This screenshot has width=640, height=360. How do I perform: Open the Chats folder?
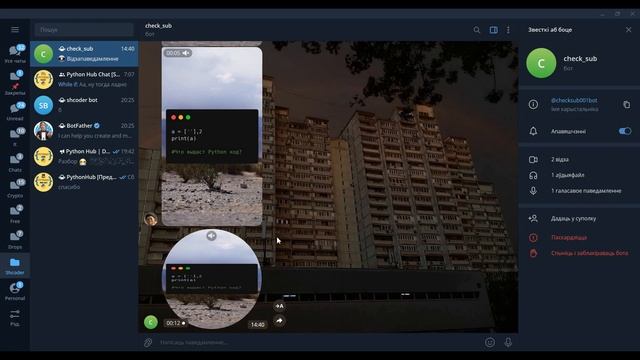click(x=15, y=162)
